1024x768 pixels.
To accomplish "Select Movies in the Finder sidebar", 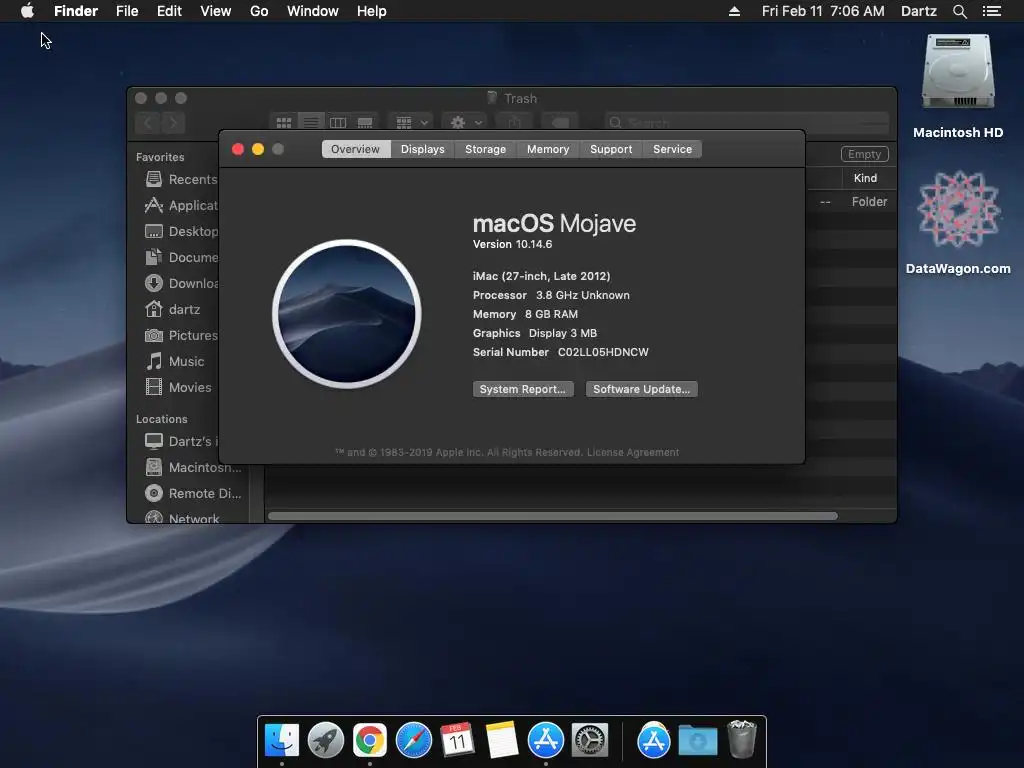I will point(178,387).
